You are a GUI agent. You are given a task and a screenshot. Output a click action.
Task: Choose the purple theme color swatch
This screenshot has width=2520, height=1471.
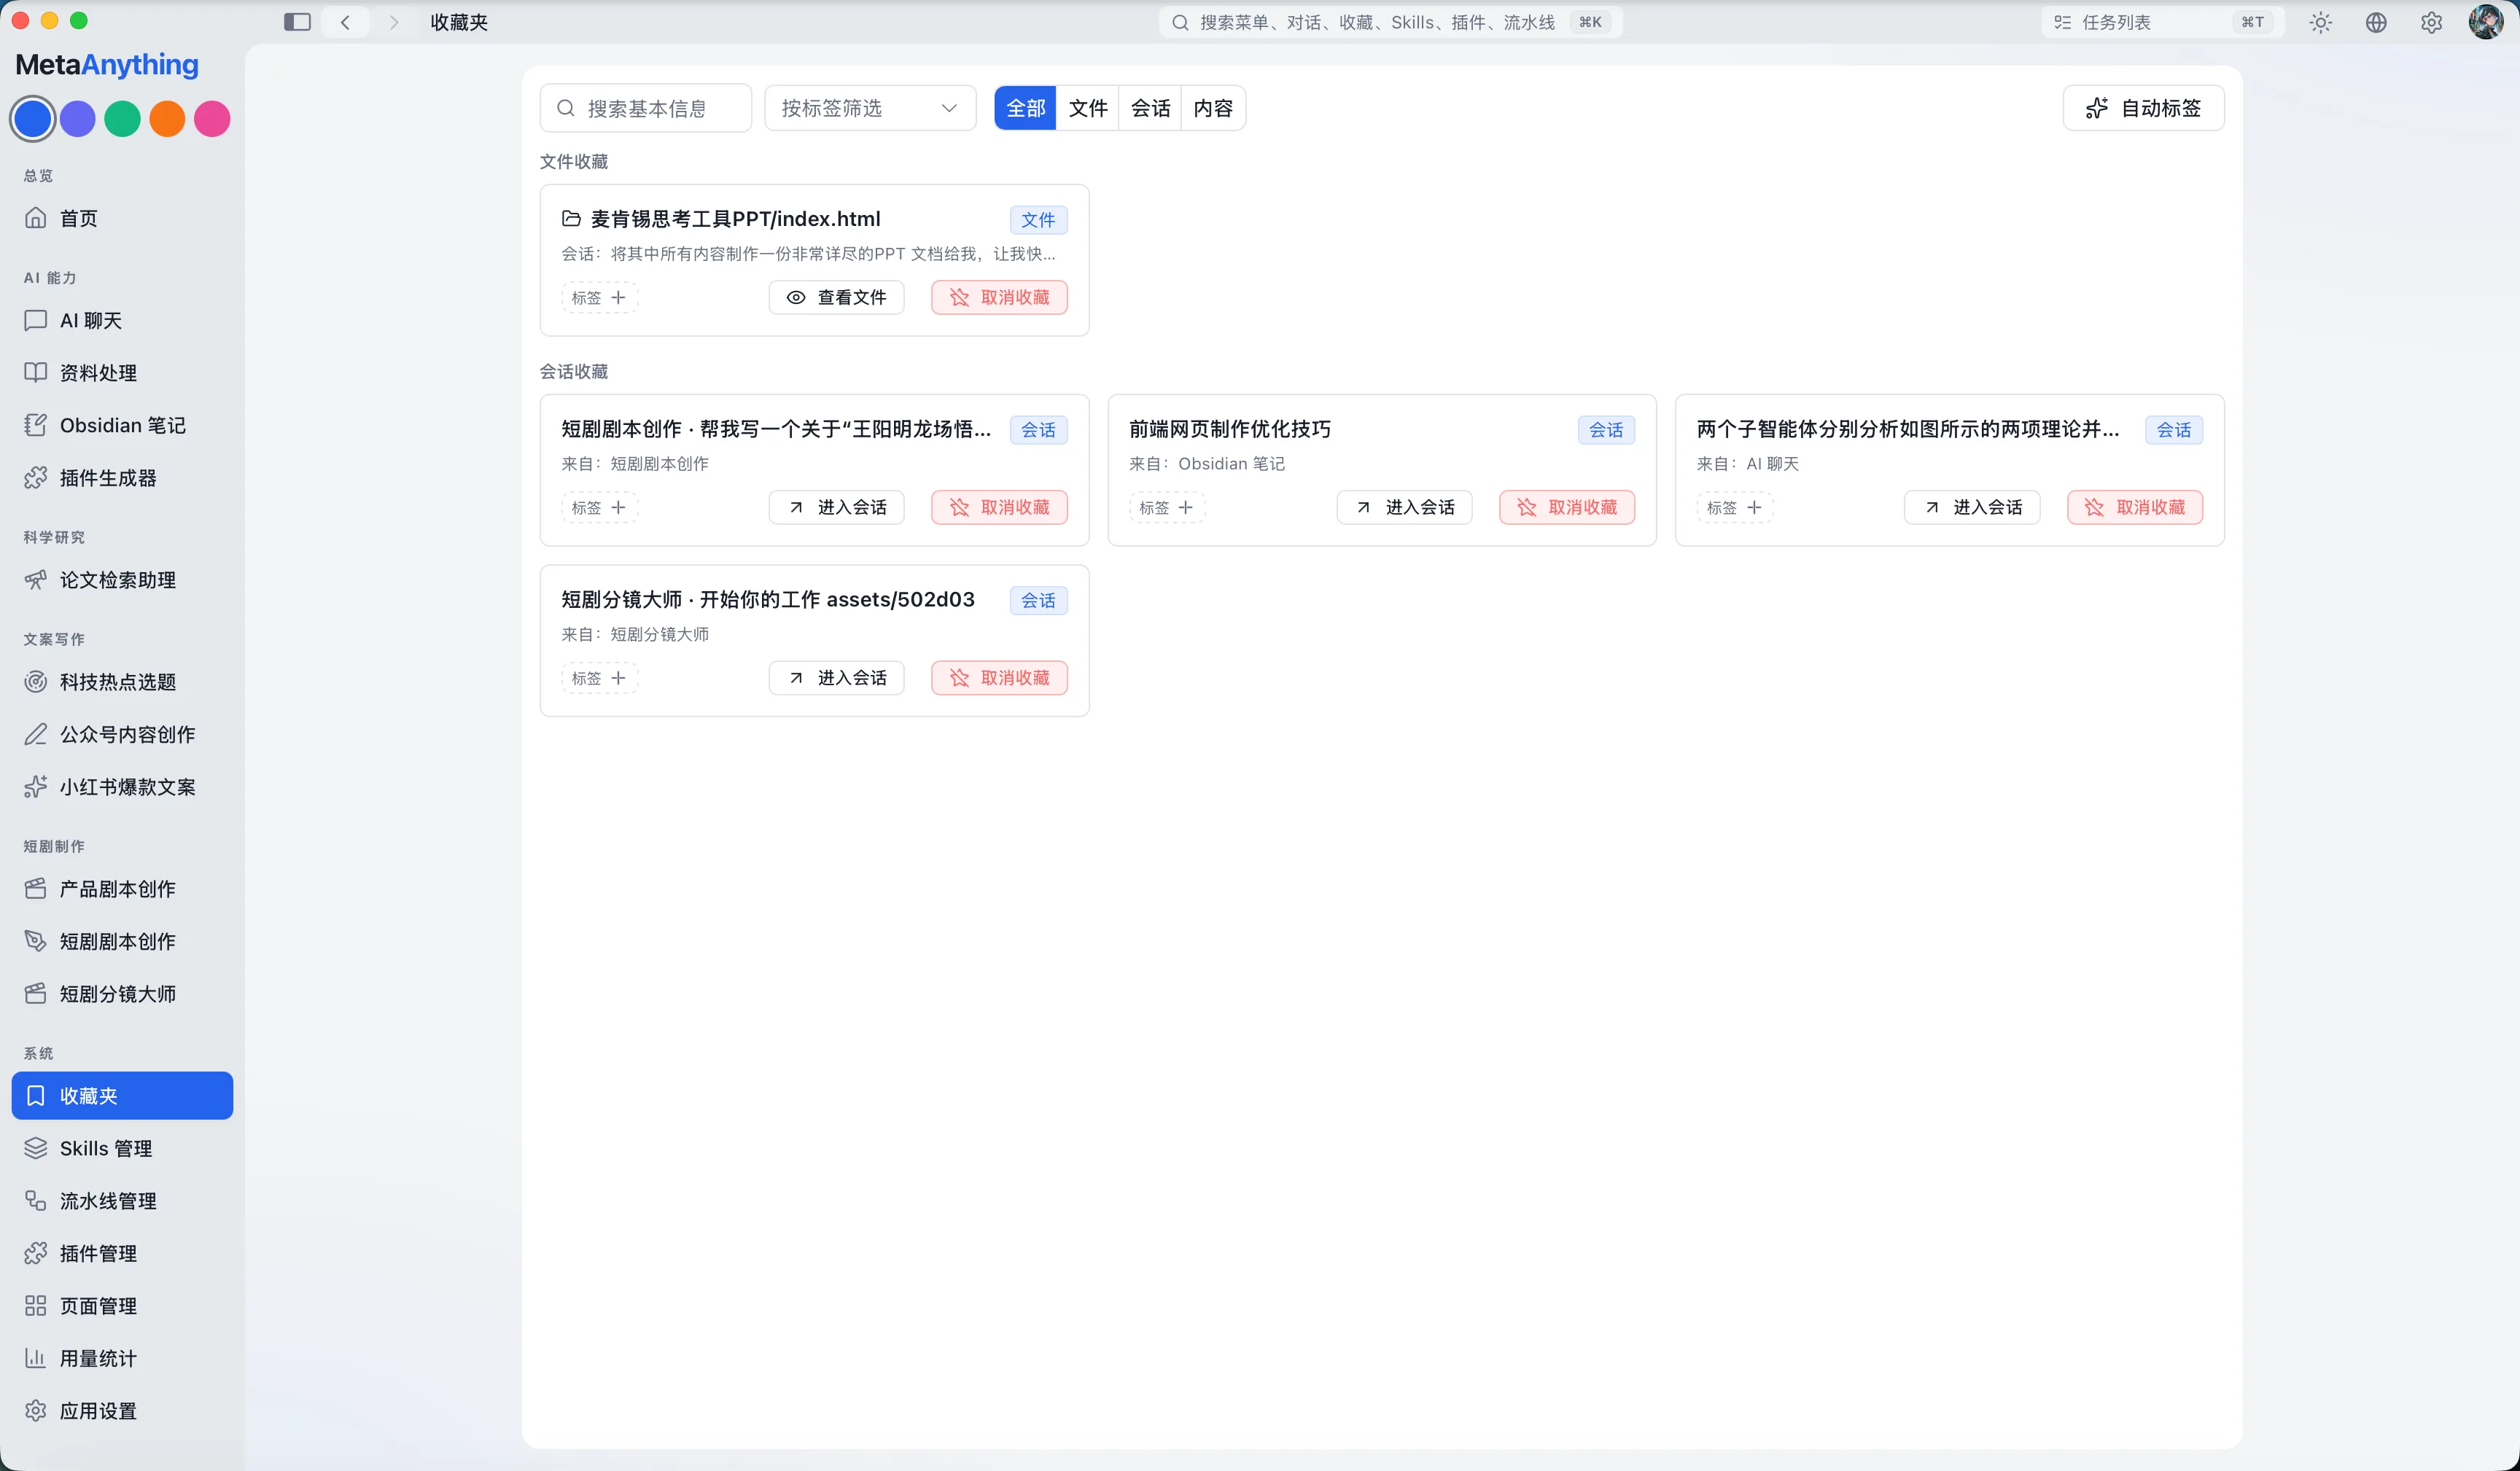click(x=78, y=119)
